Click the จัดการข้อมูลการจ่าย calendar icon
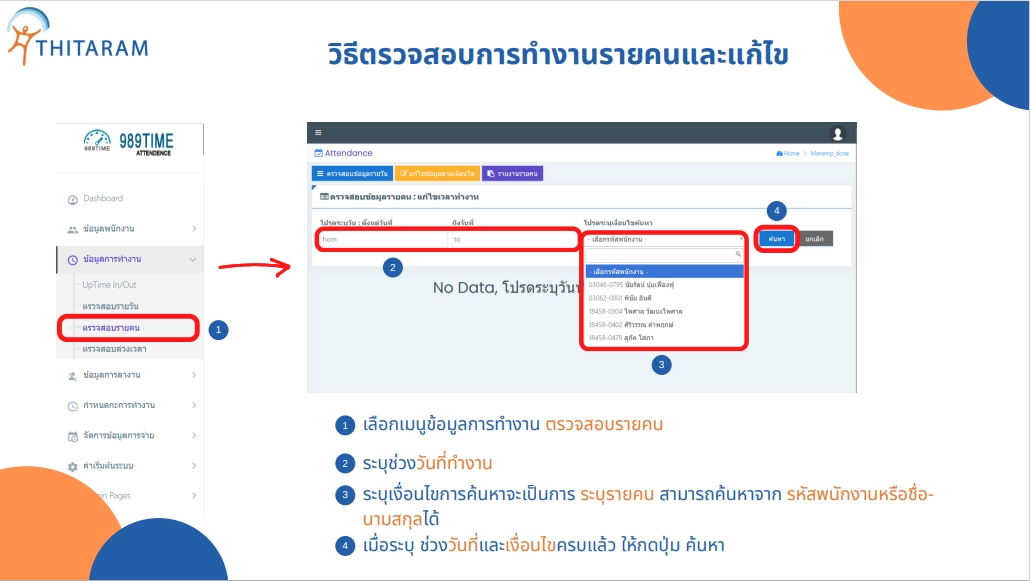Image resolution: width=1030 pixels, height=581 pixels. click(x=72, y=436)
